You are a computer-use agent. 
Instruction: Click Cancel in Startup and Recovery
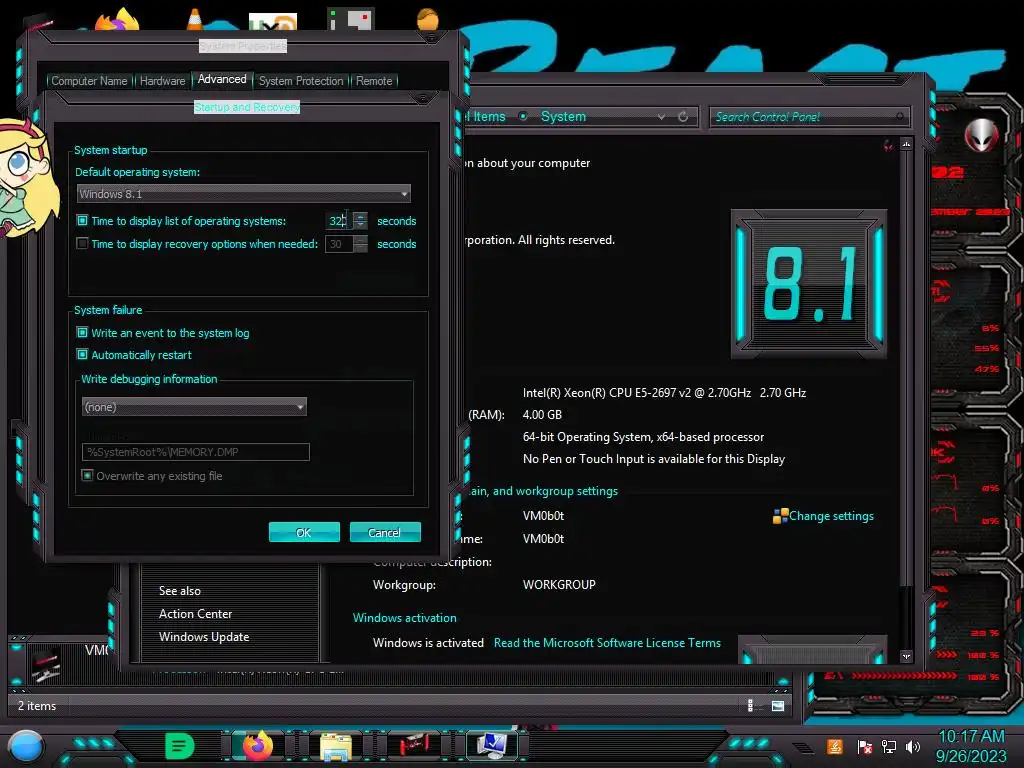385,532
